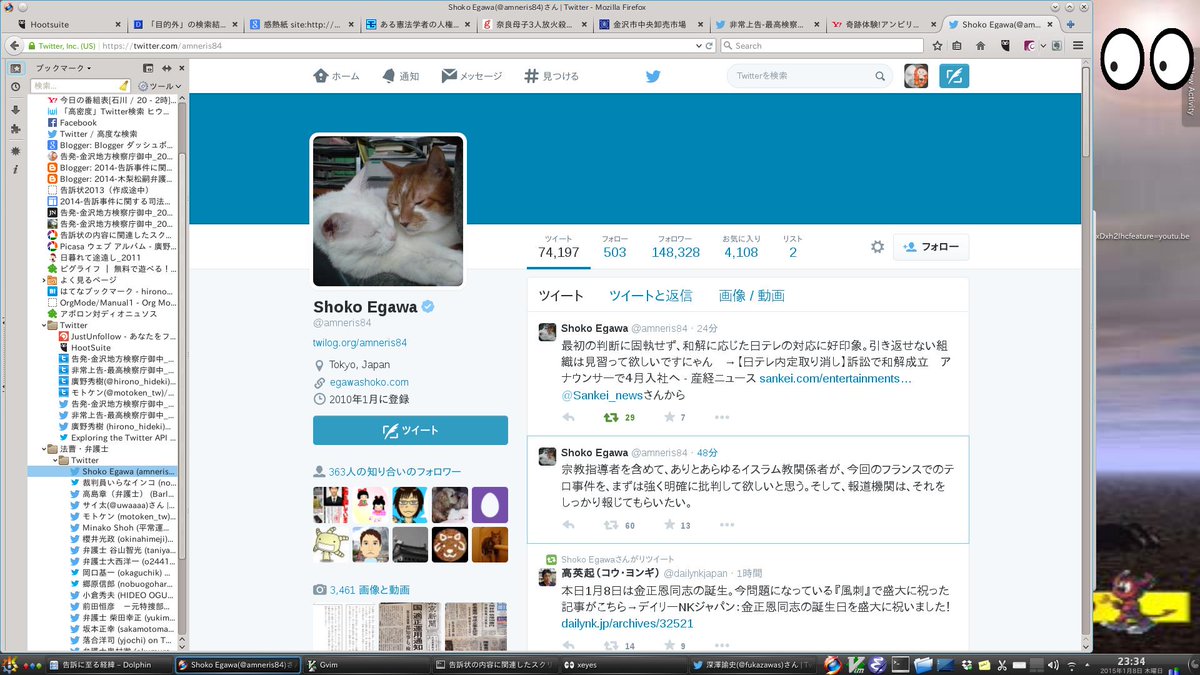View お気に入り count 4,108

[741, 247]
